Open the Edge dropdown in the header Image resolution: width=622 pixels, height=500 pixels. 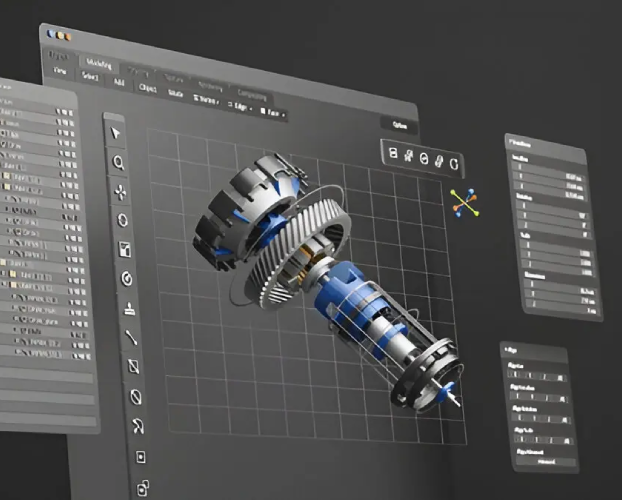click(x=240, y=106)
